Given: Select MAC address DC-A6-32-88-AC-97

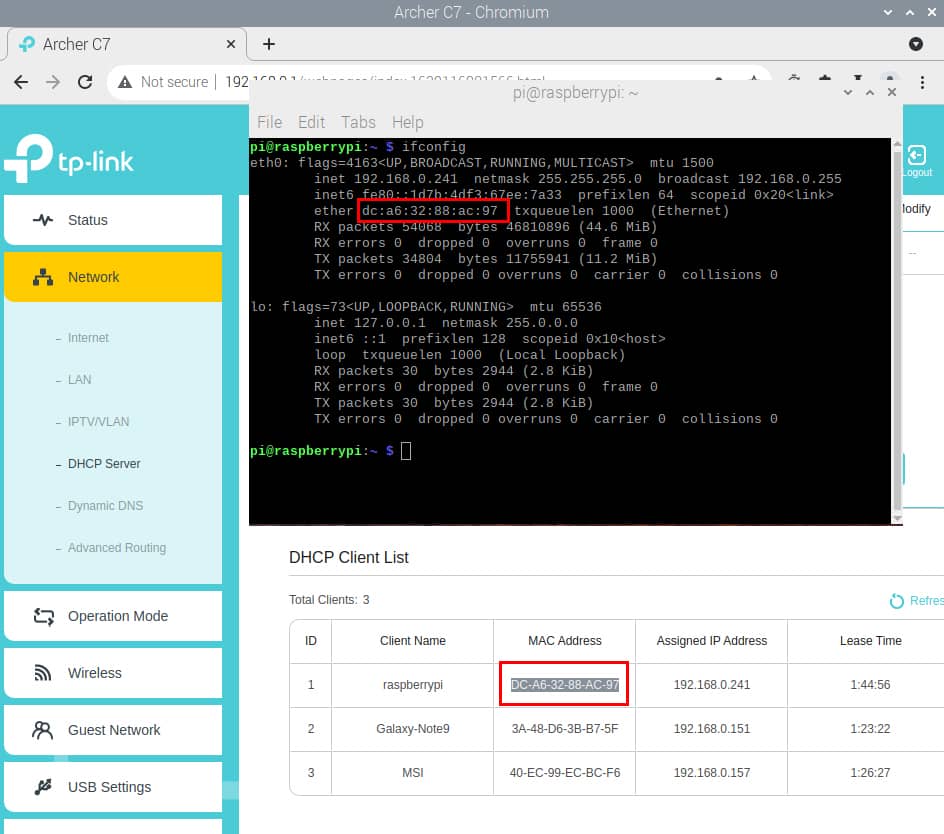Looking at the screenshot, I should point(564,685).
